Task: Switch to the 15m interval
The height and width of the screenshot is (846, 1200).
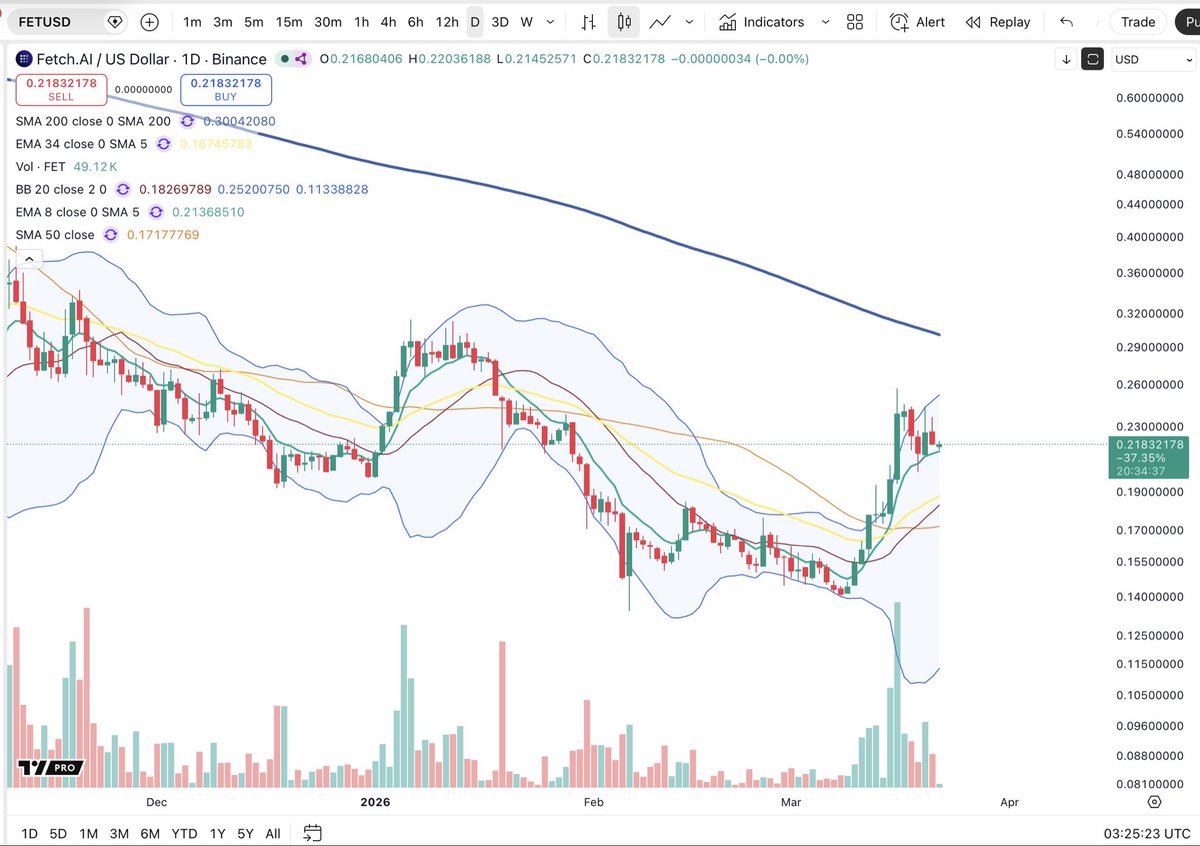Action: tap(289, 22)
